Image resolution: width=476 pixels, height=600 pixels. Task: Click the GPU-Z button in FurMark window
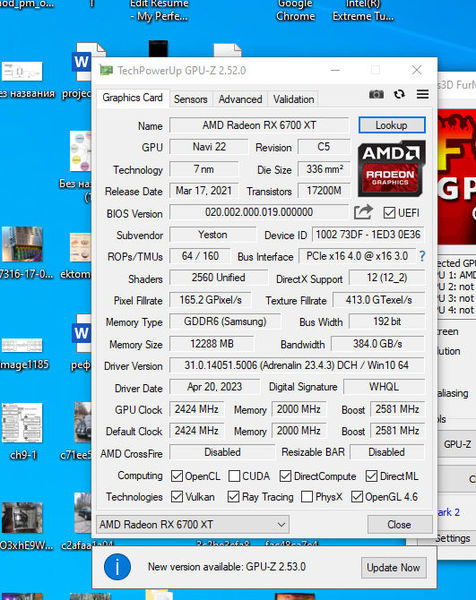pos(457,444)
